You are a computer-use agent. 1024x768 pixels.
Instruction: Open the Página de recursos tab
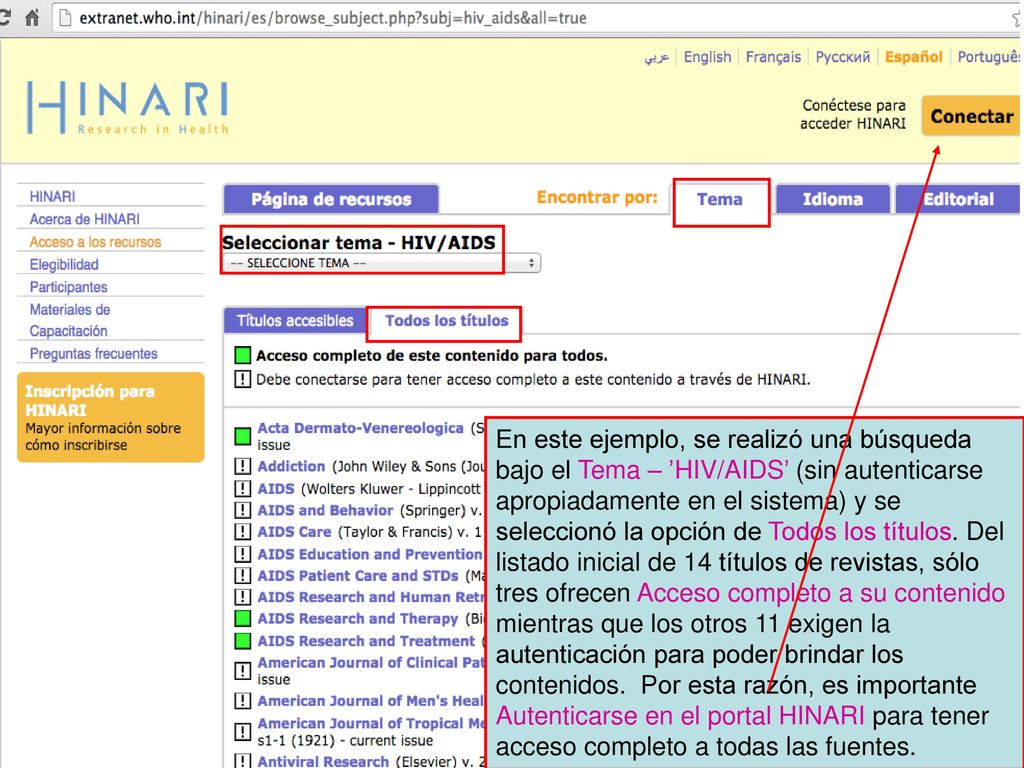(x=331, y=199)
